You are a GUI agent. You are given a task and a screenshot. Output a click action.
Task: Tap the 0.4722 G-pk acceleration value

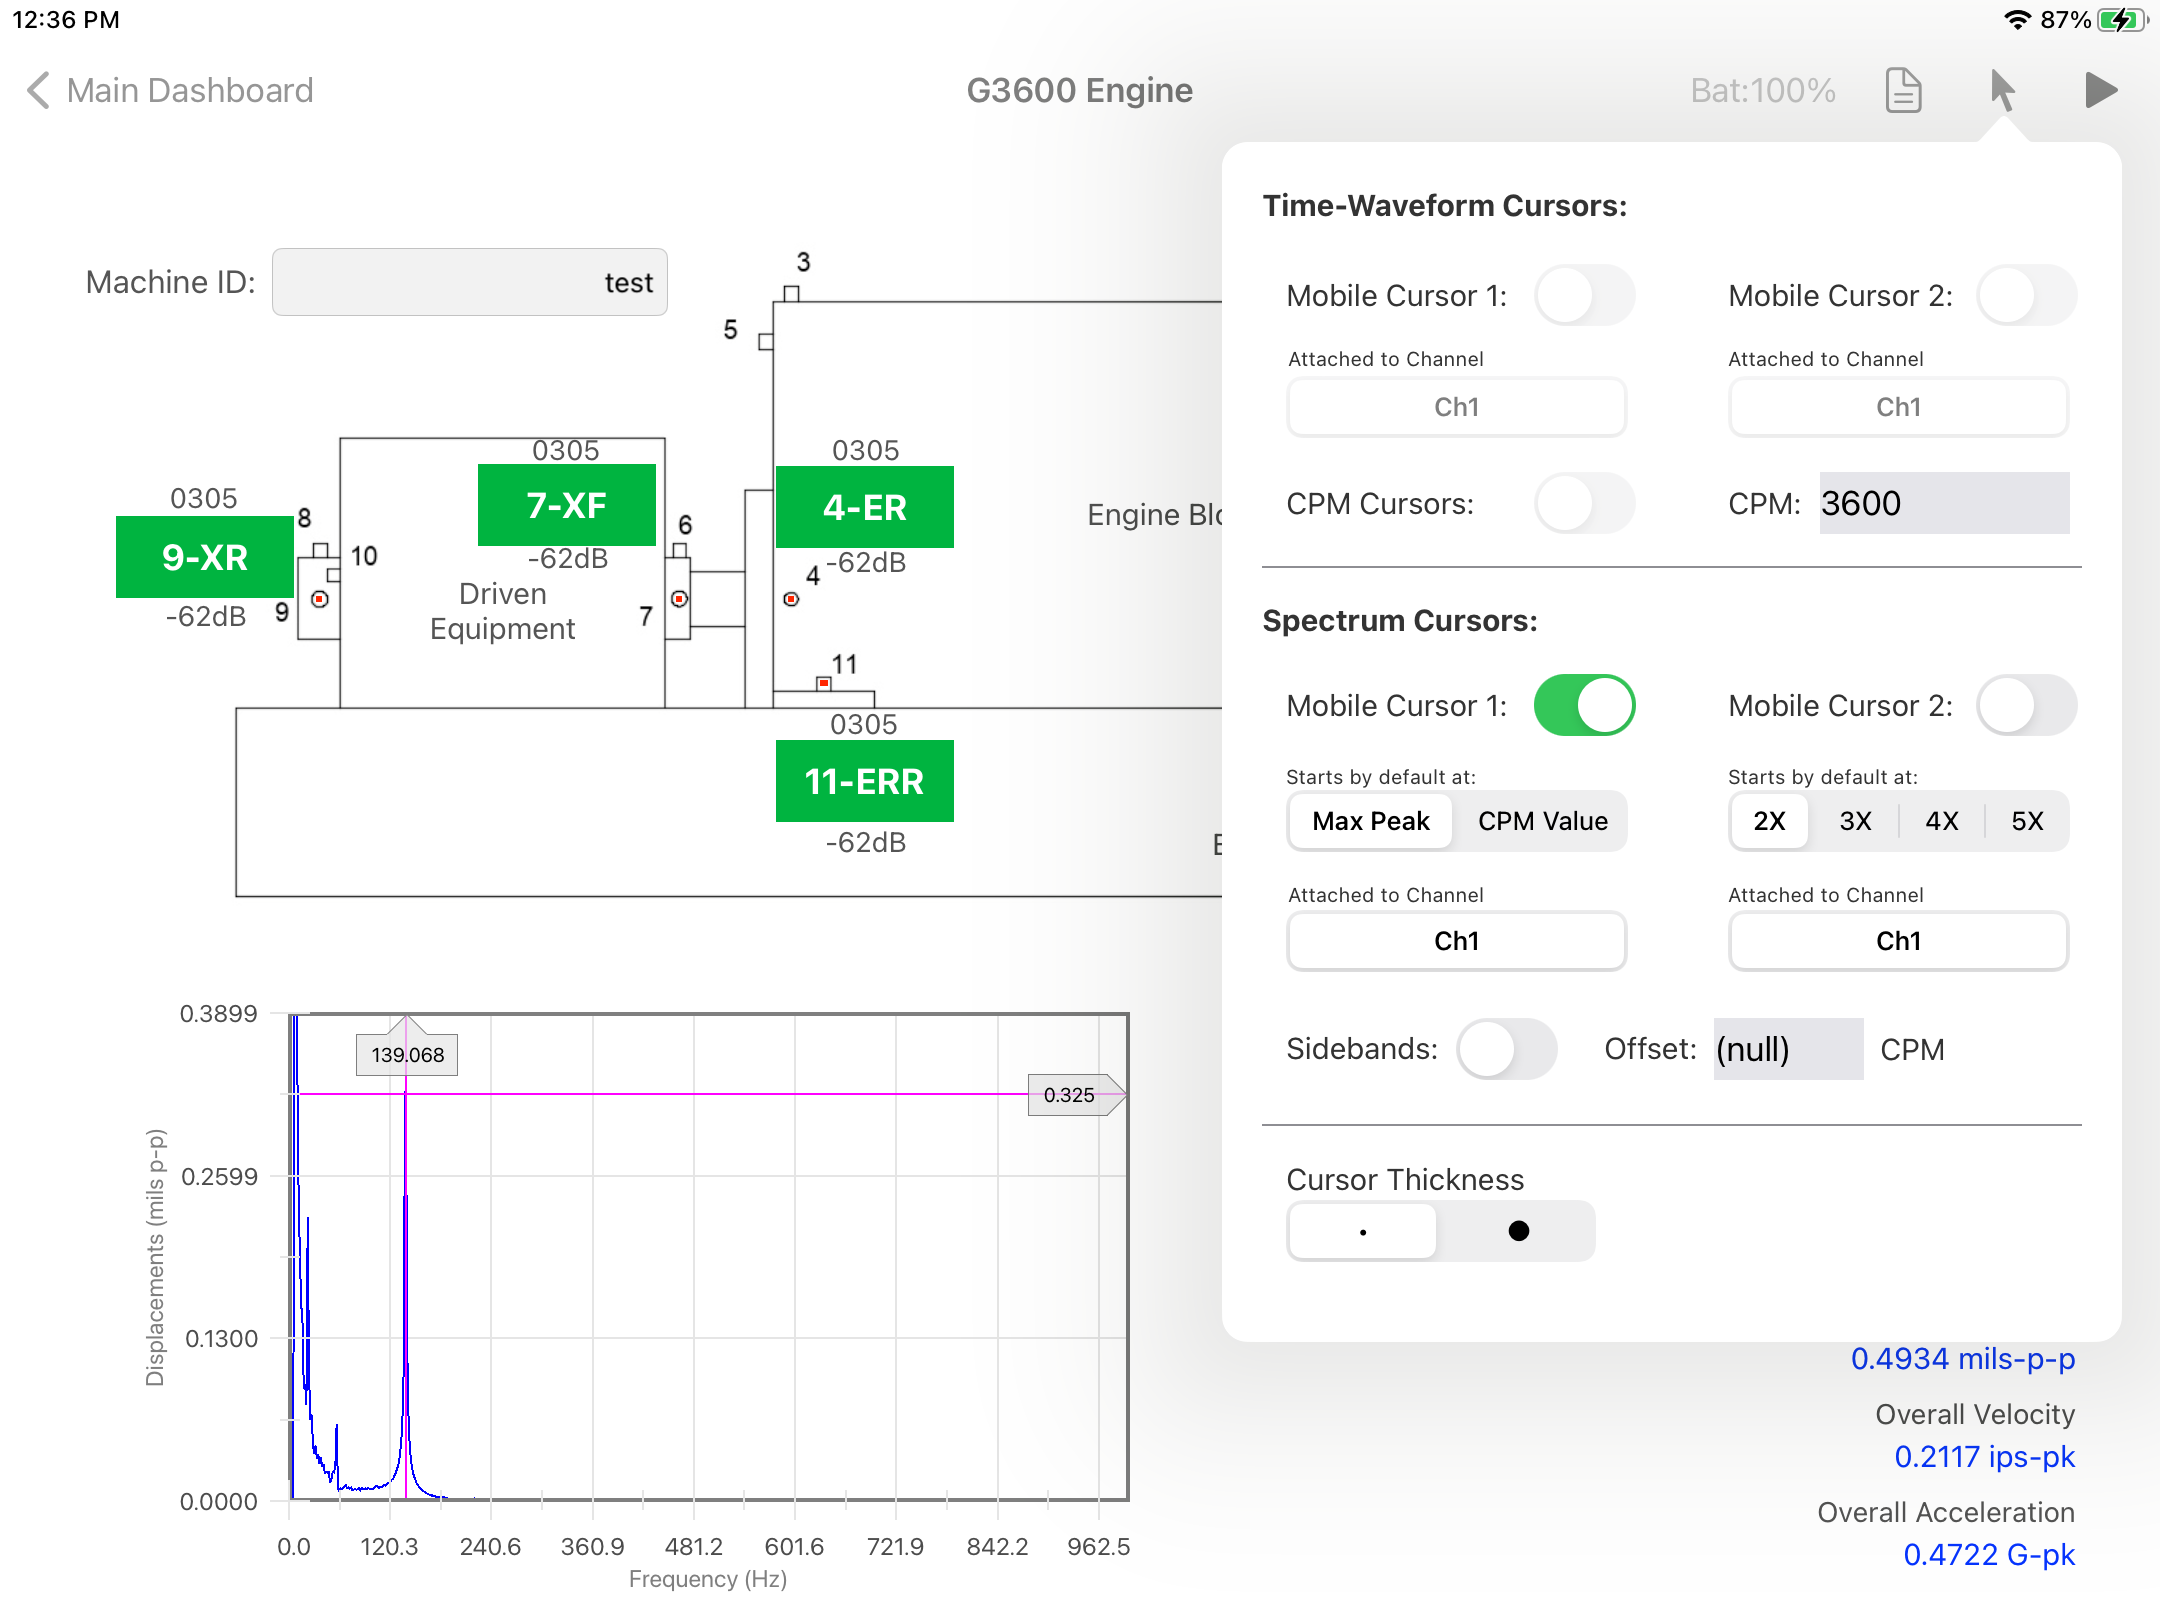pos(1988,1555)
